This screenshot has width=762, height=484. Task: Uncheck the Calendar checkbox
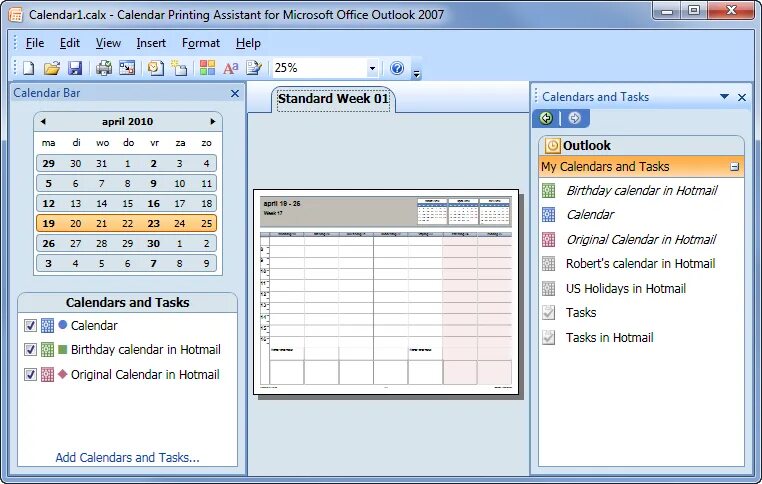tap(30, 326)
